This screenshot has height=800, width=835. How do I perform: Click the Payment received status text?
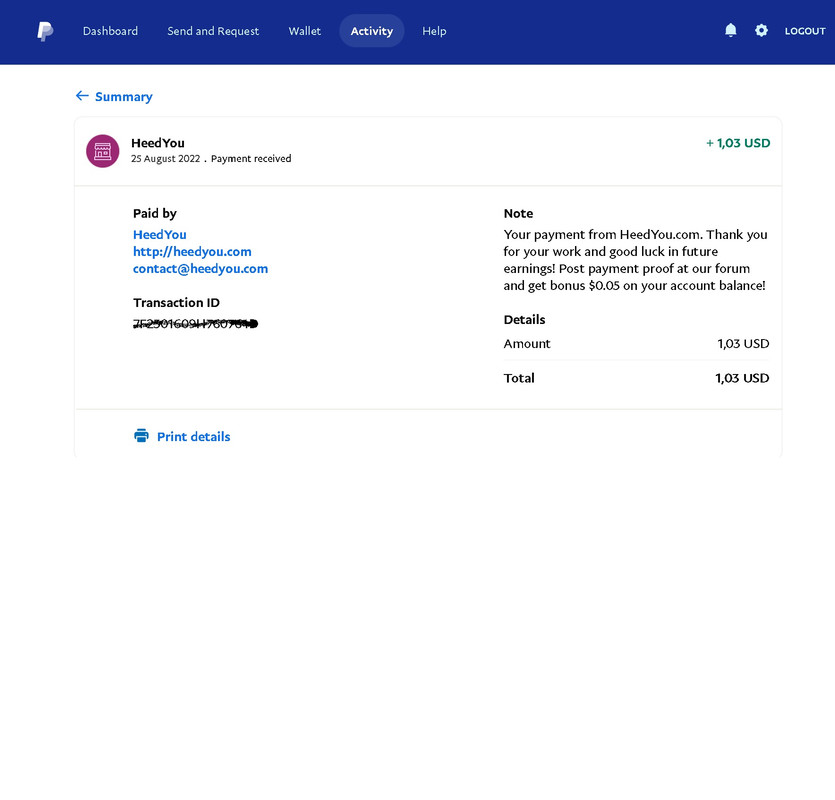(251, 159)
